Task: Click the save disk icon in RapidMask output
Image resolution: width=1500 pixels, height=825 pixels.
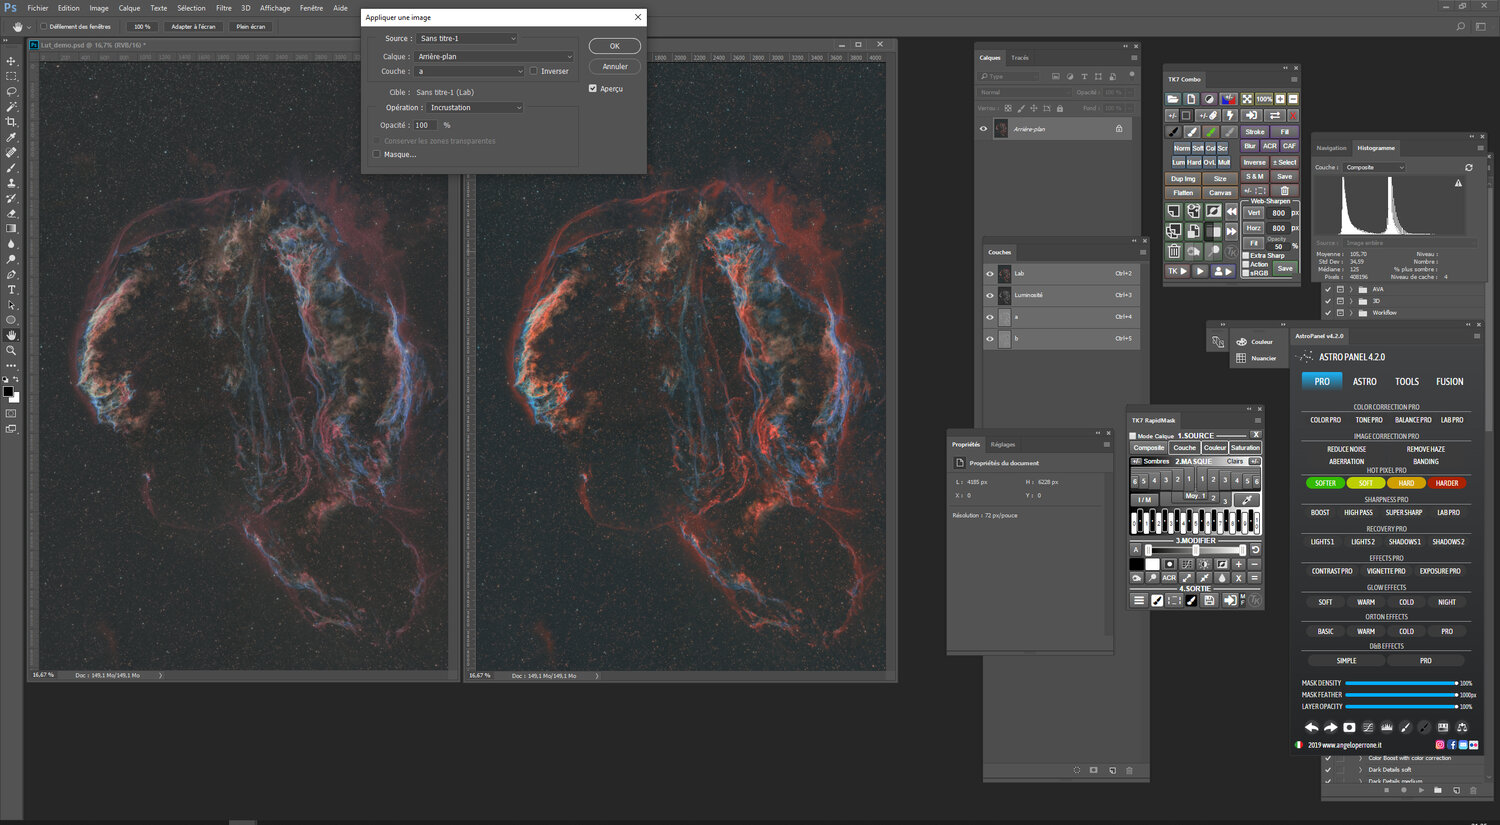Action: tap(1209, 600)
